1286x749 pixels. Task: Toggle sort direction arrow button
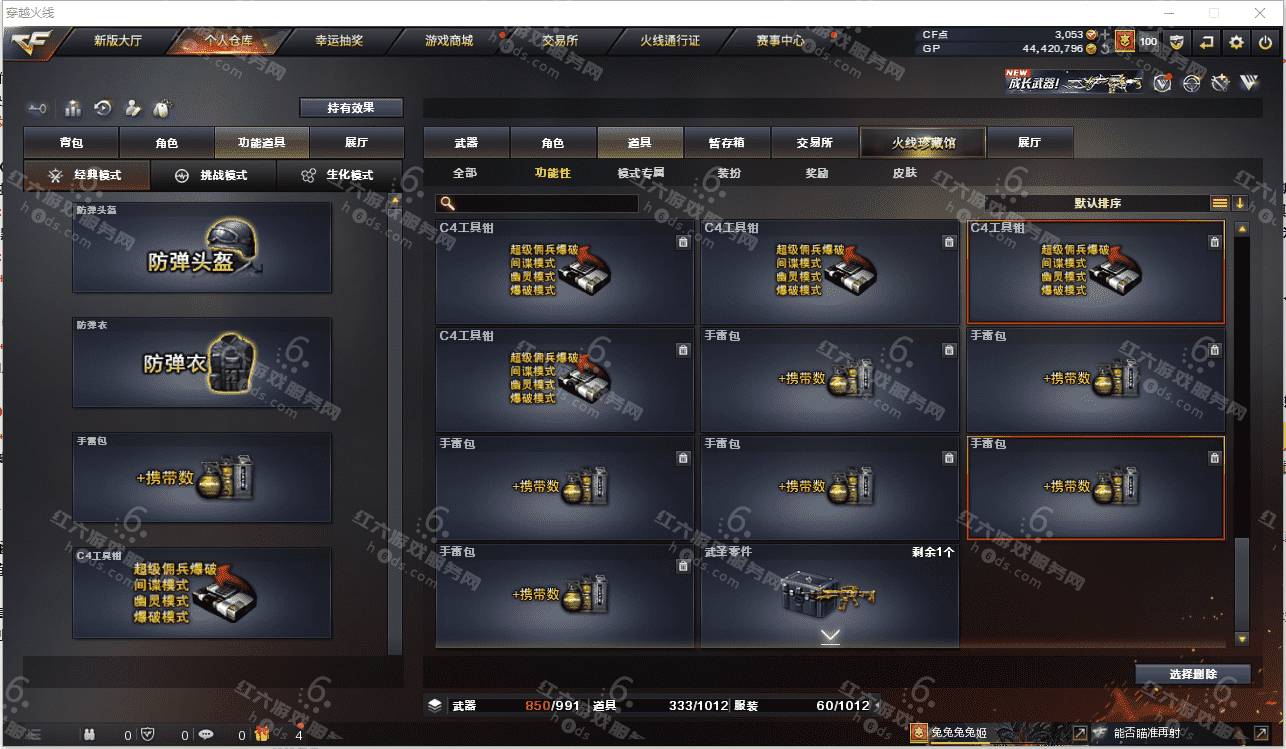pyautogui.click(x=1240, y=203)
